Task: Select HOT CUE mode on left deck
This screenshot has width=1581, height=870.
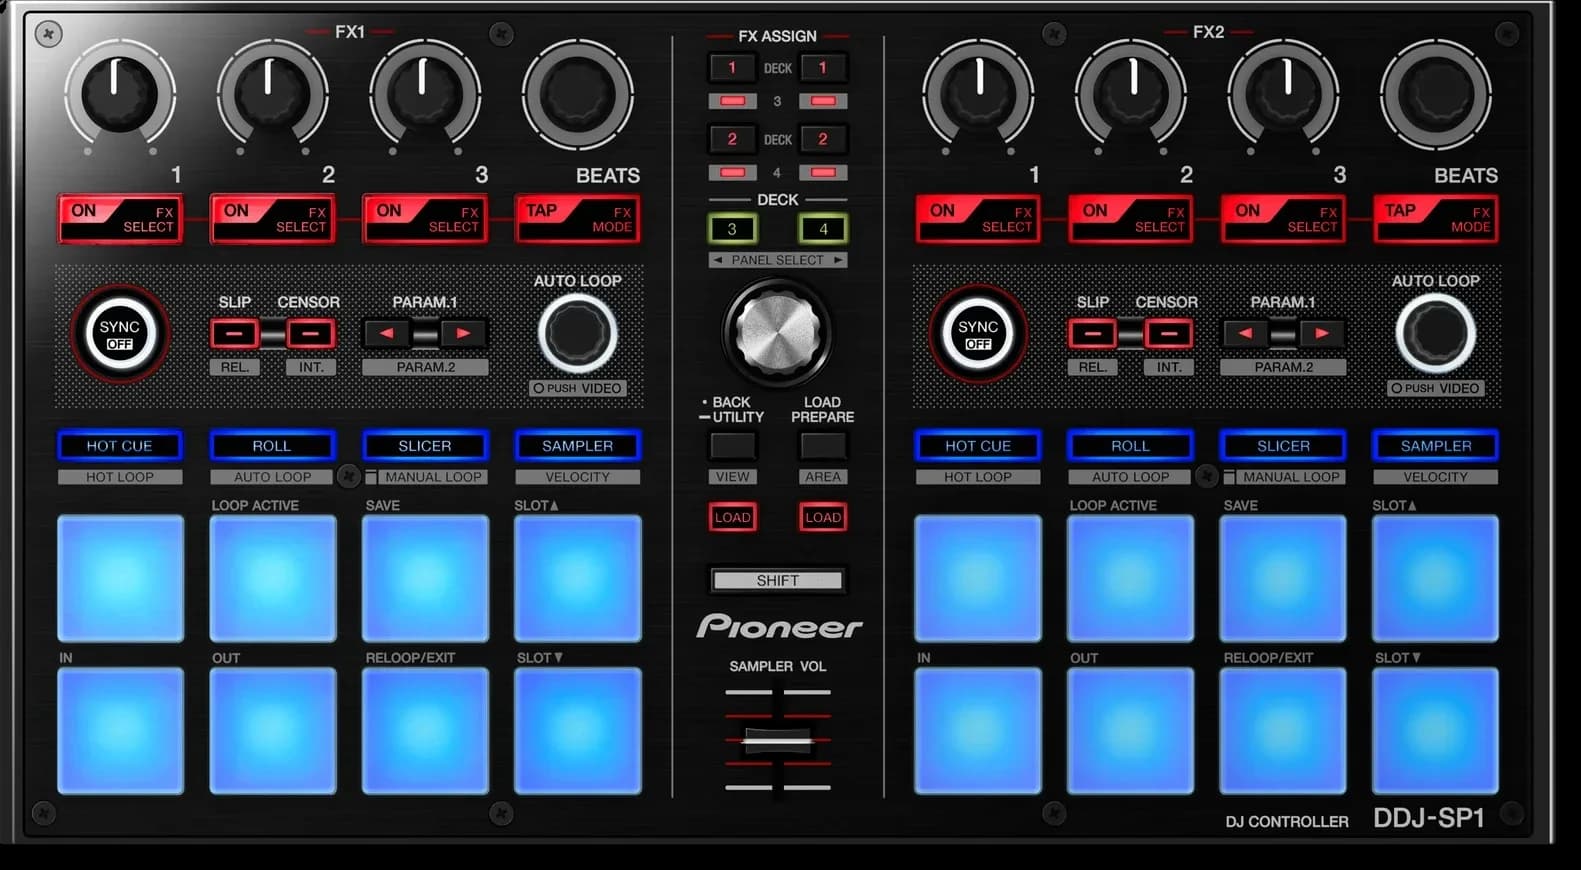Action: pos(120,446)
